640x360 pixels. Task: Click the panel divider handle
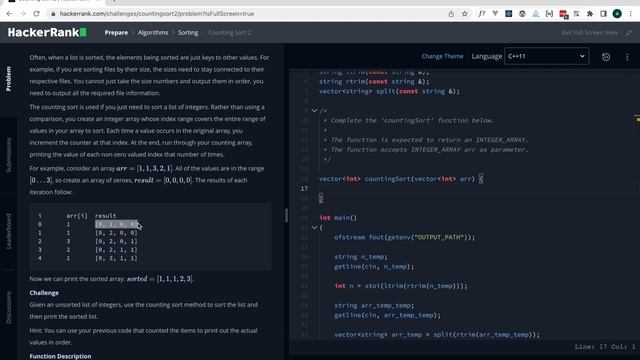pos(287,215)
